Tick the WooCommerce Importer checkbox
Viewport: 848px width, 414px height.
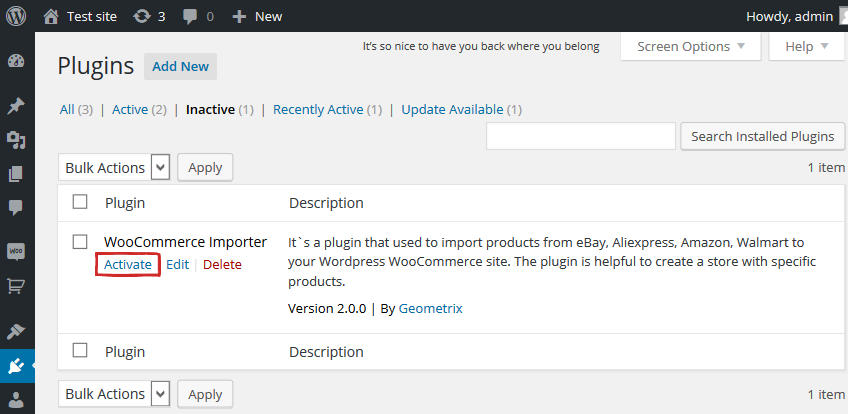coord(80,242)
